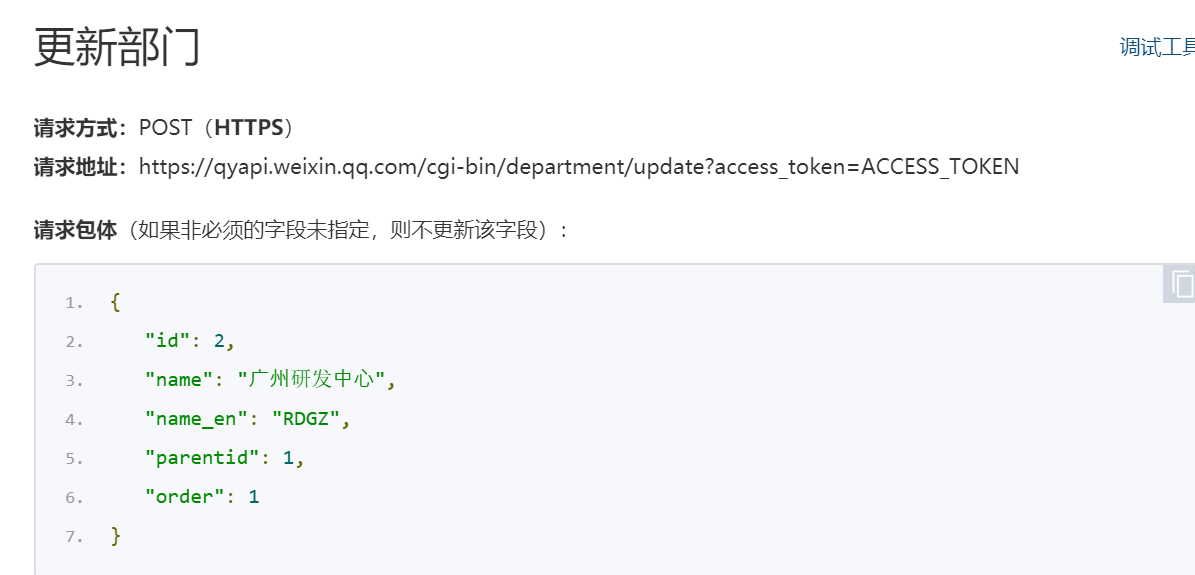1195x575 pixels.
Task: Click the 请求包体 label
Action: tap(75, 230)
